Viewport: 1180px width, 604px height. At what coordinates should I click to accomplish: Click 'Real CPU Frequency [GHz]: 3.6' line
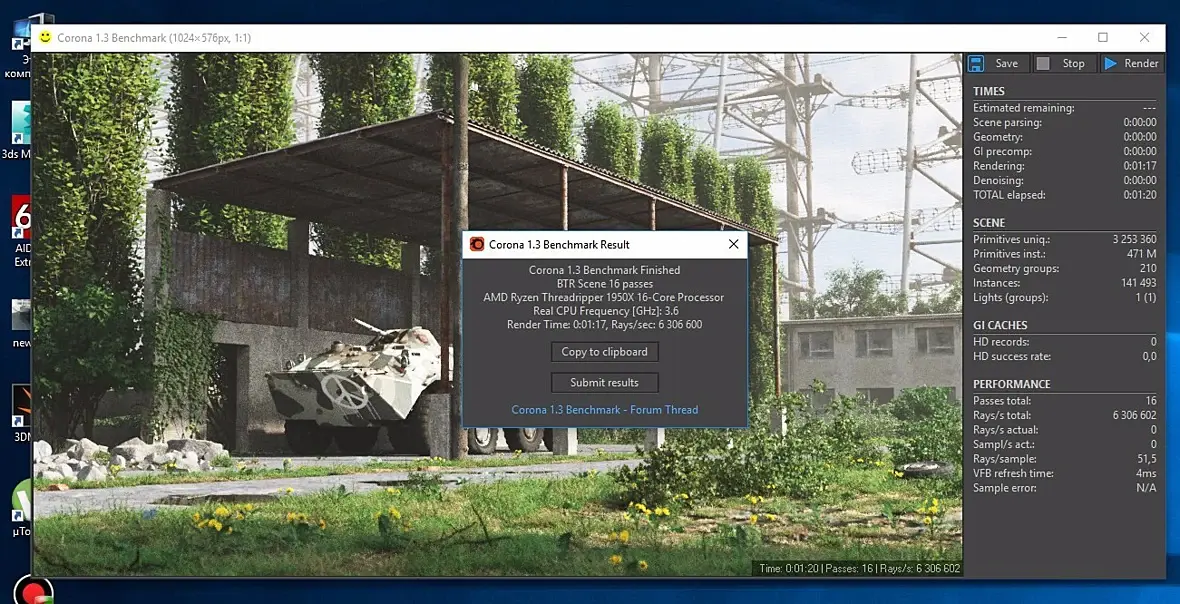(x=604, y=311)
